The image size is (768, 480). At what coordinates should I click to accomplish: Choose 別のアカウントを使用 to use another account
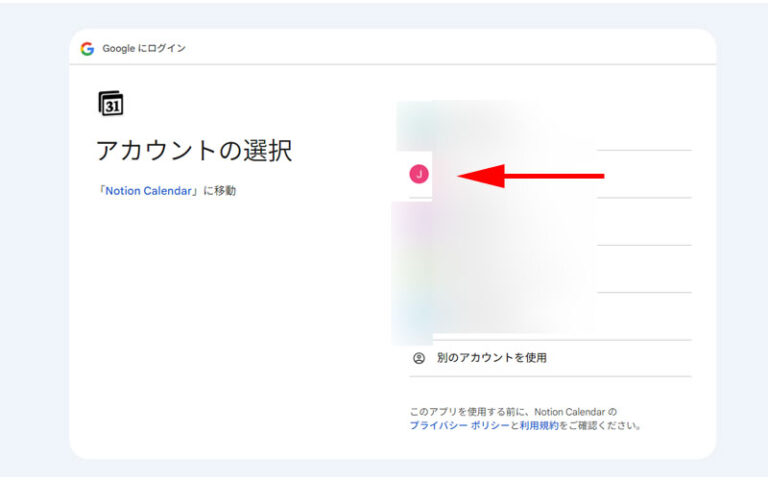point(491,358)
